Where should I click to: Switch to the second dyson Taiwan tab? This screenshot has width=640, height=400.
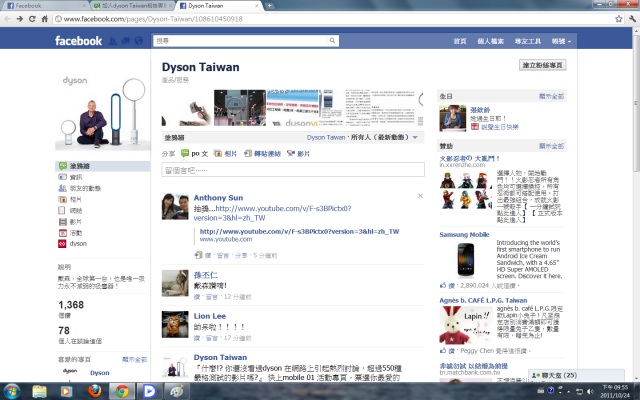(132, 6)
